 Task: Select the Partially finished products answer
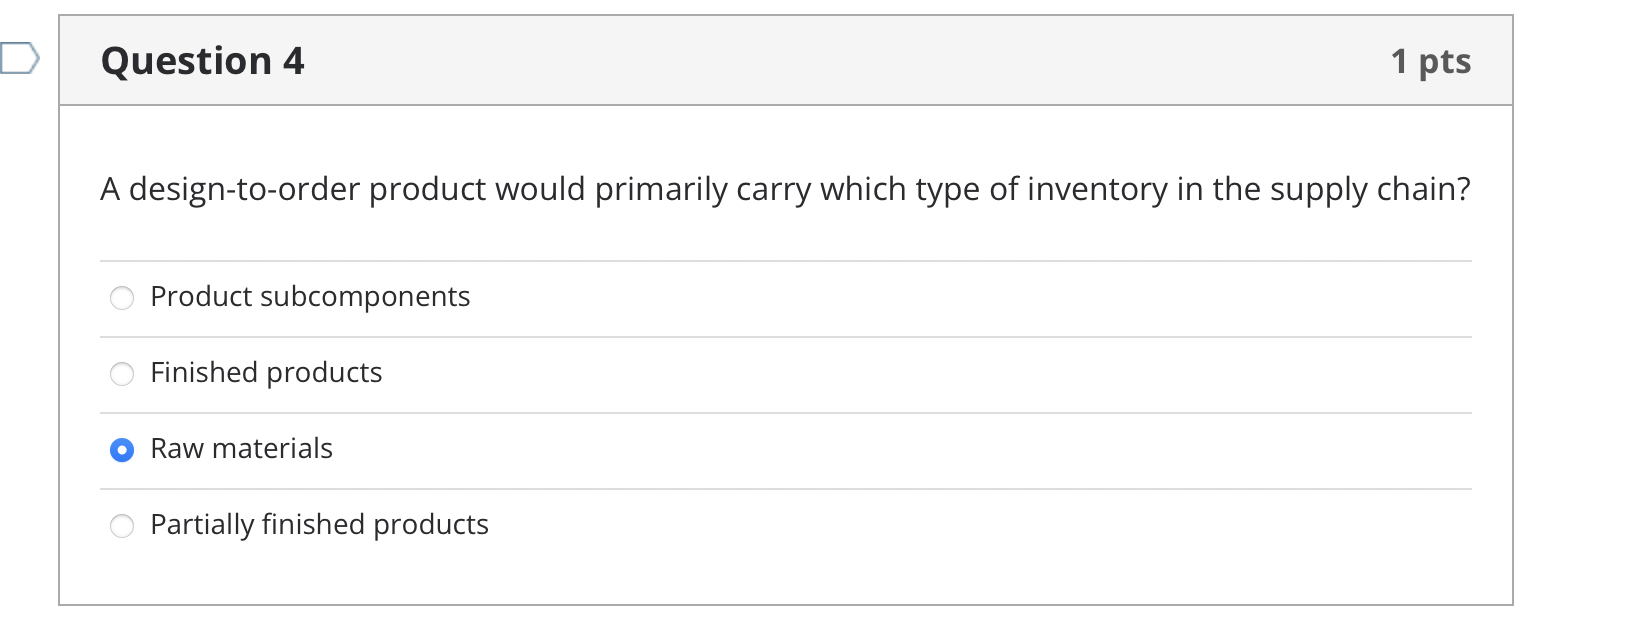(x=121, y=525)
